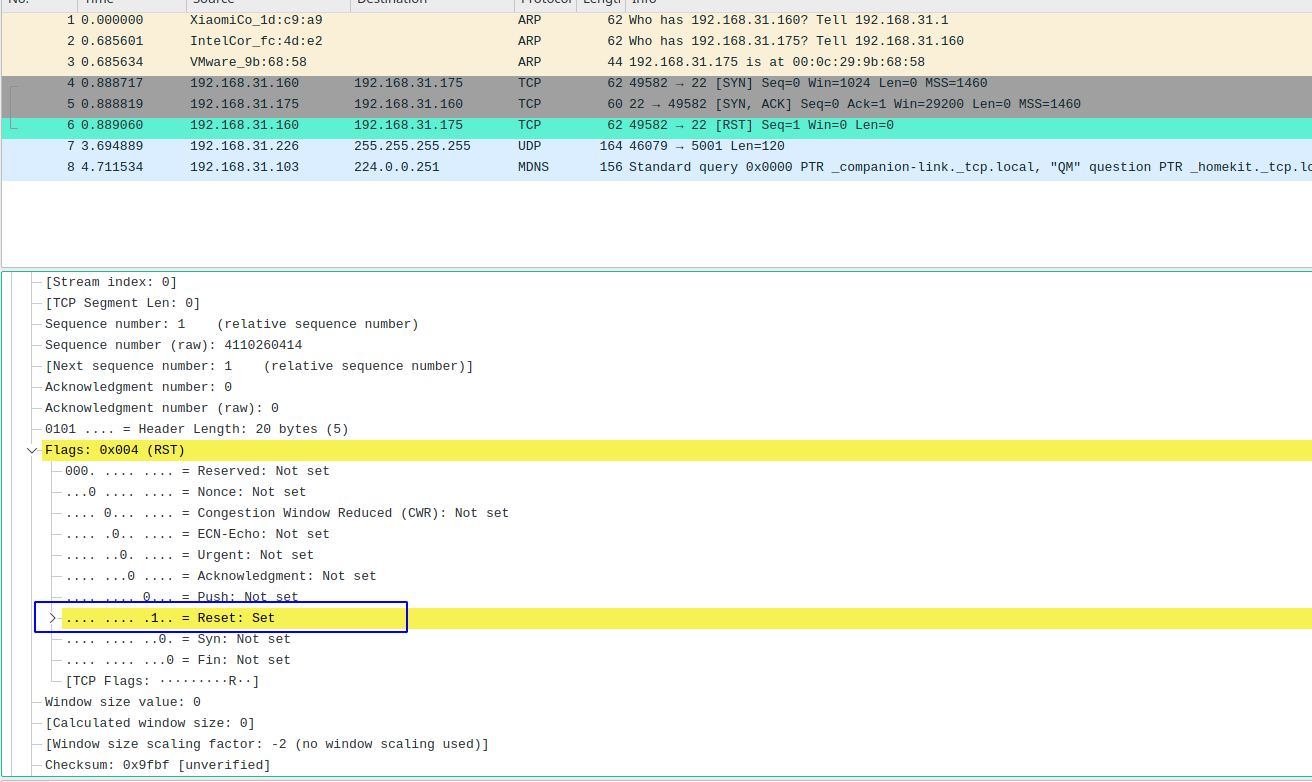The image size is (1312, 782).
Task: Select 'Acknowledgment number (raw): 0' field
Action: (162, 408)
